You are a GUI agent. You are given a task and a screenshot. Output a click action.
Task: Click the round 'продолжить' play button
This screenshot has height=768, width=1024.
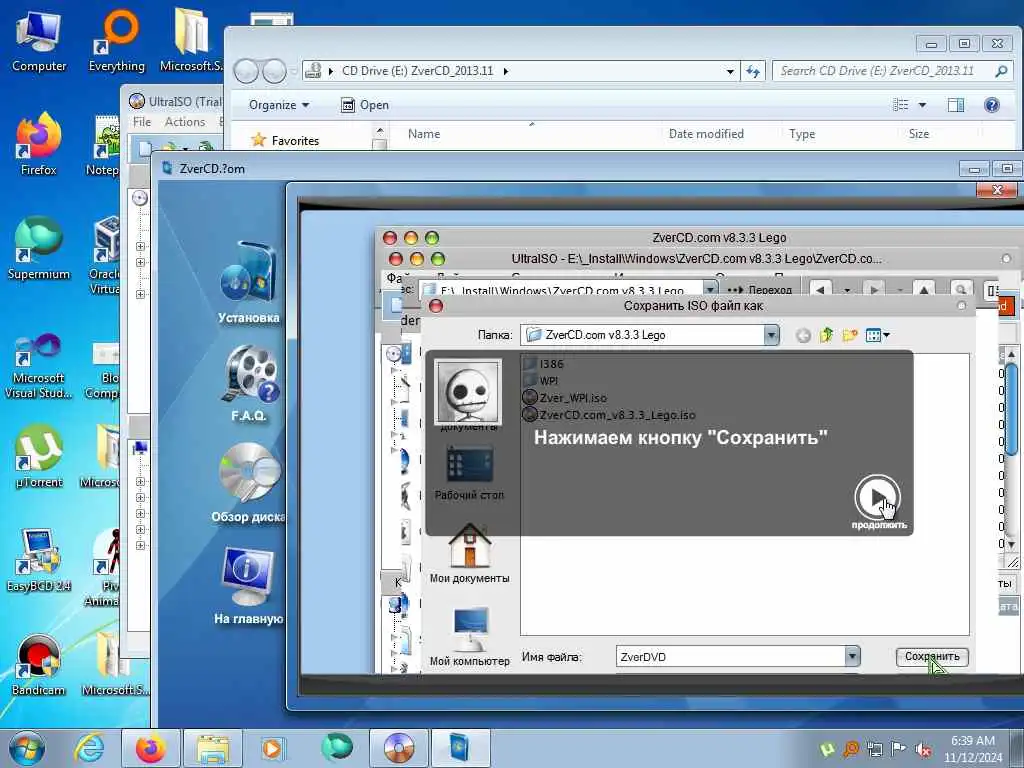pyautogui.click(x=877, y=498)
